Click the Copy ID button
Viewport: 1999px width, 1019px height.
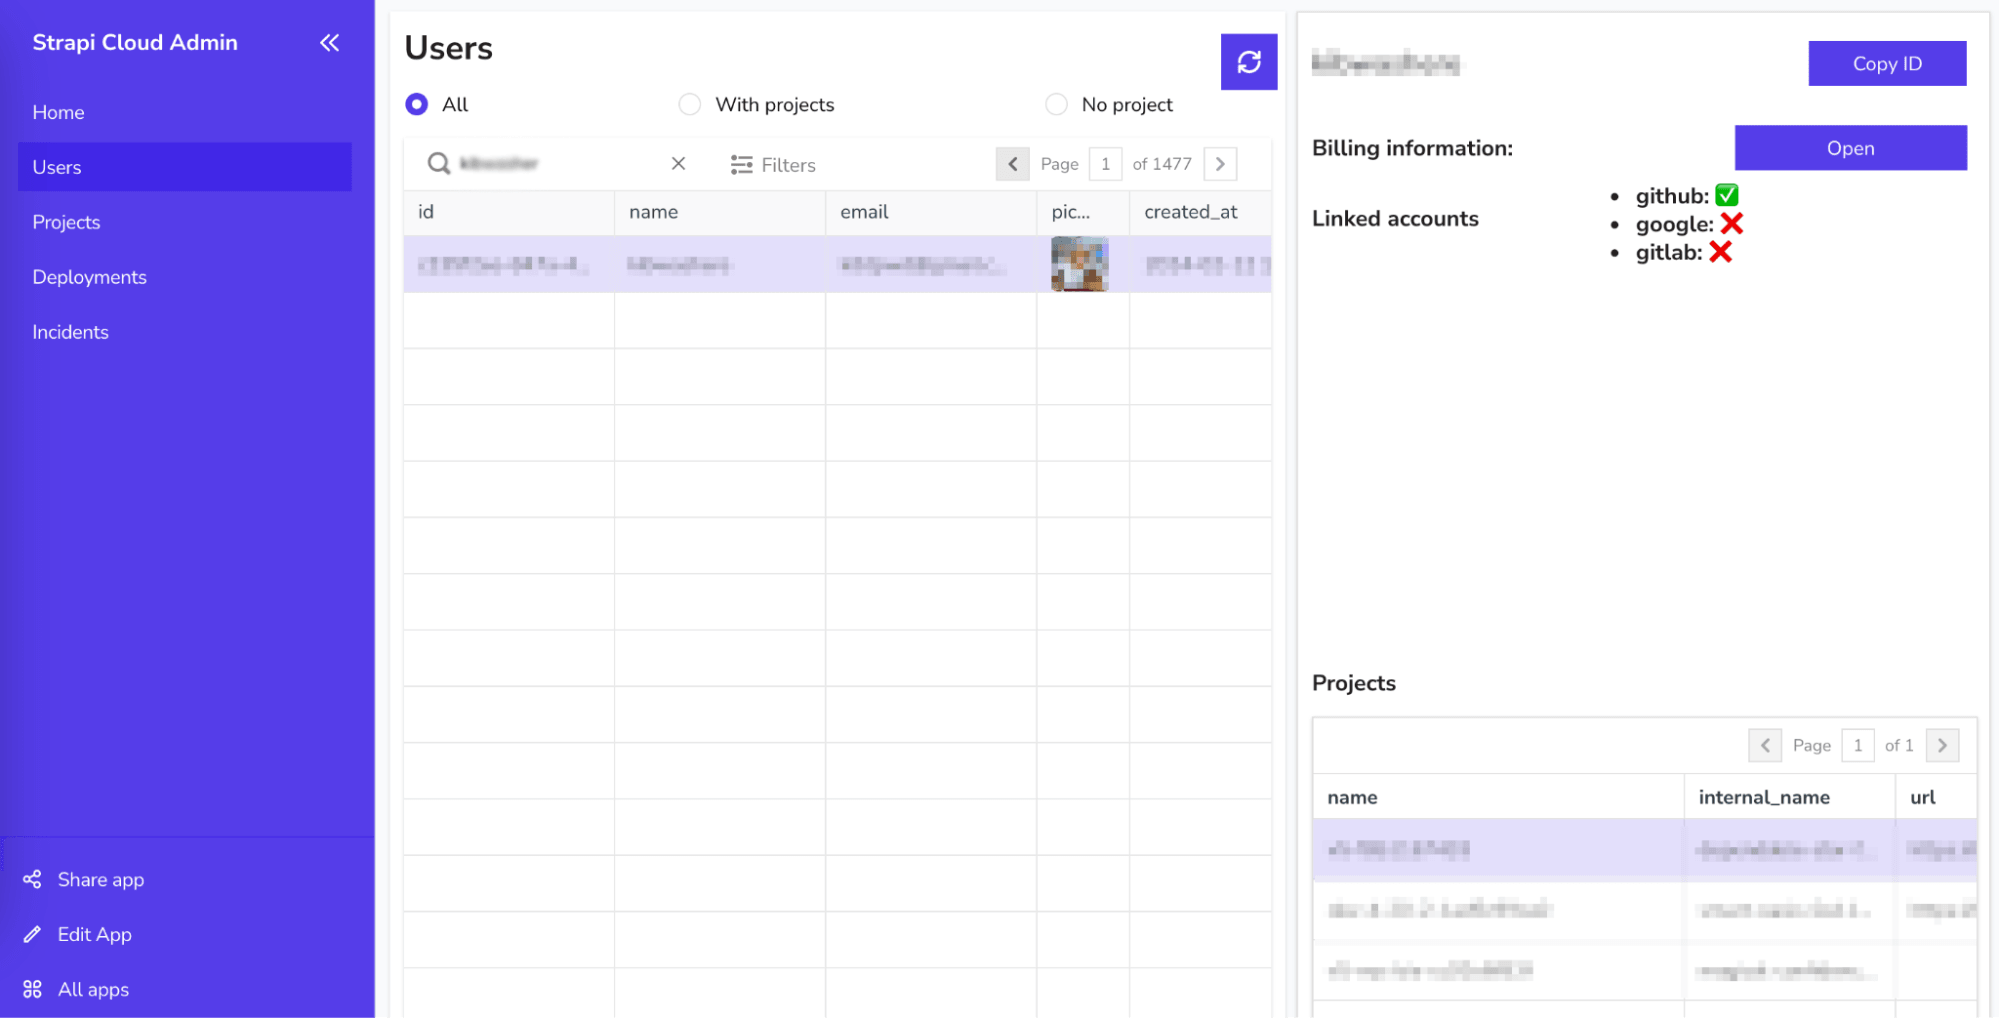(x=1886, y=63)
